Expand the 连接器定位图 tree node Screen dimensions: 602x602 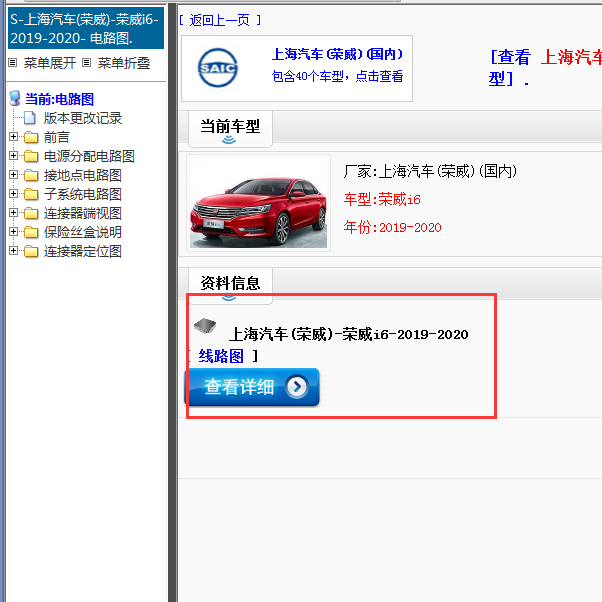coord(13,251)
